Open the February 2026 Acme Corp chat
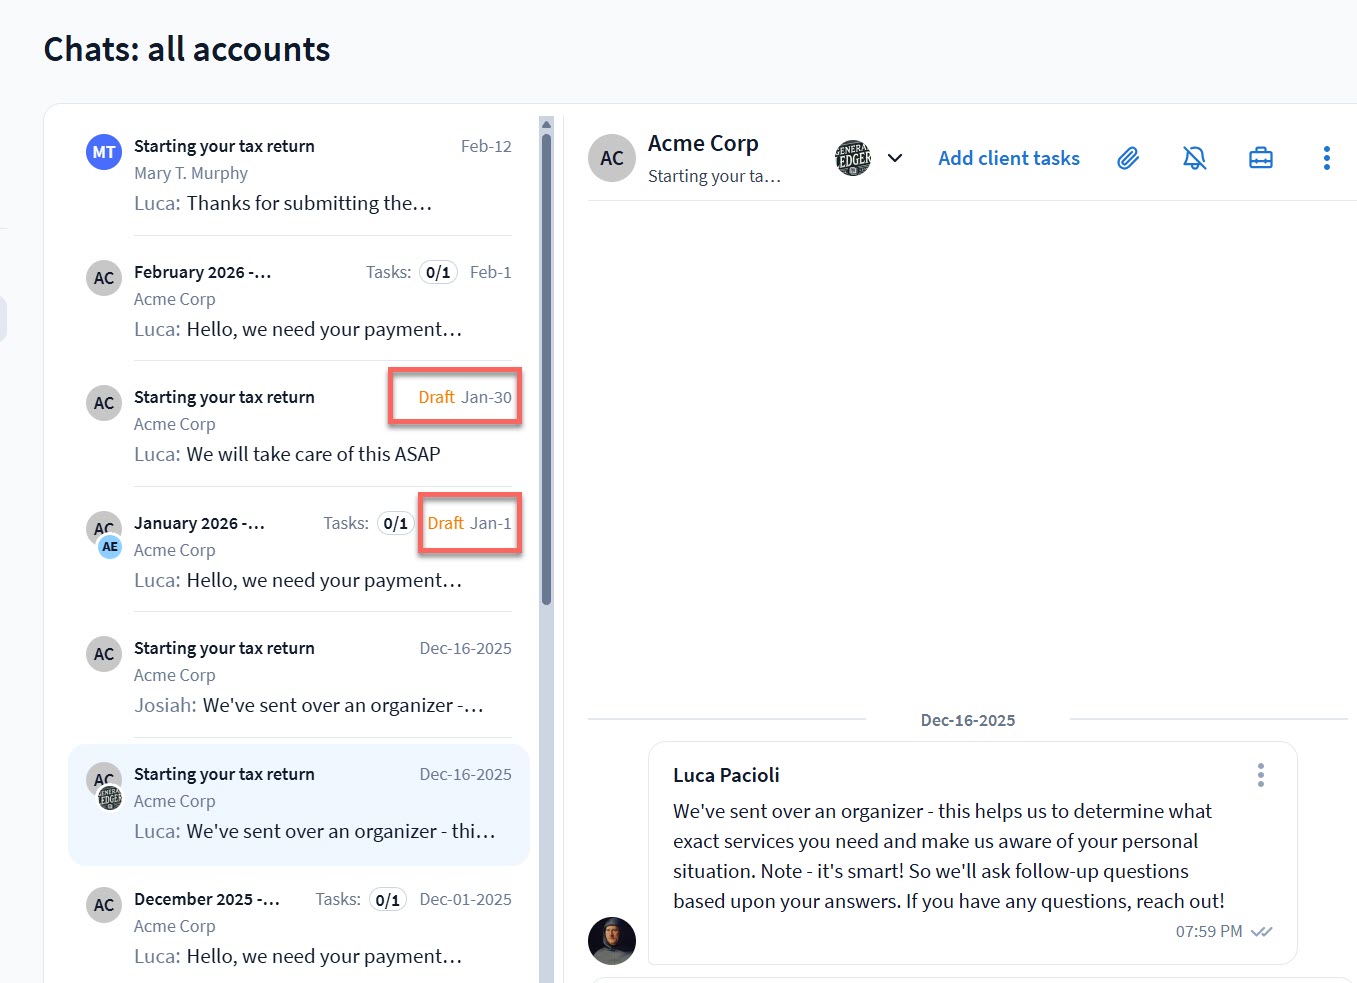 (x=300, y=300)
